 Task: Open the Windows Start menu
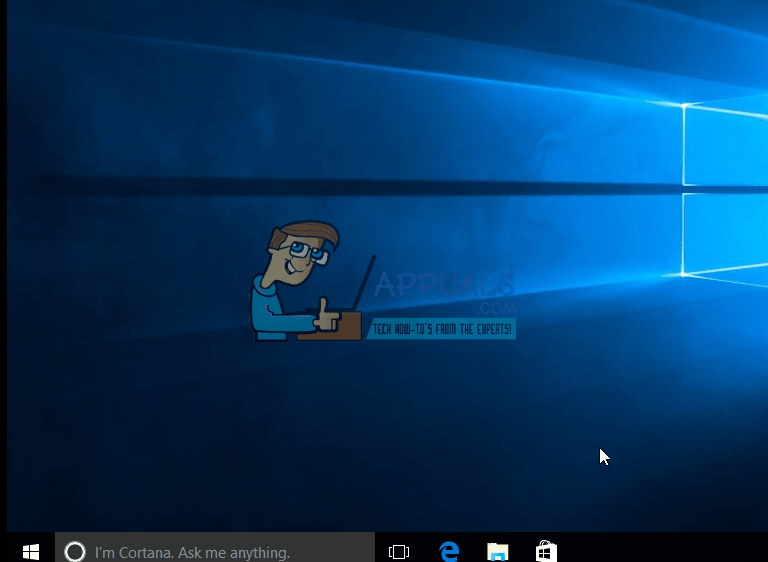pyautogui.click(x=31, y=551)
